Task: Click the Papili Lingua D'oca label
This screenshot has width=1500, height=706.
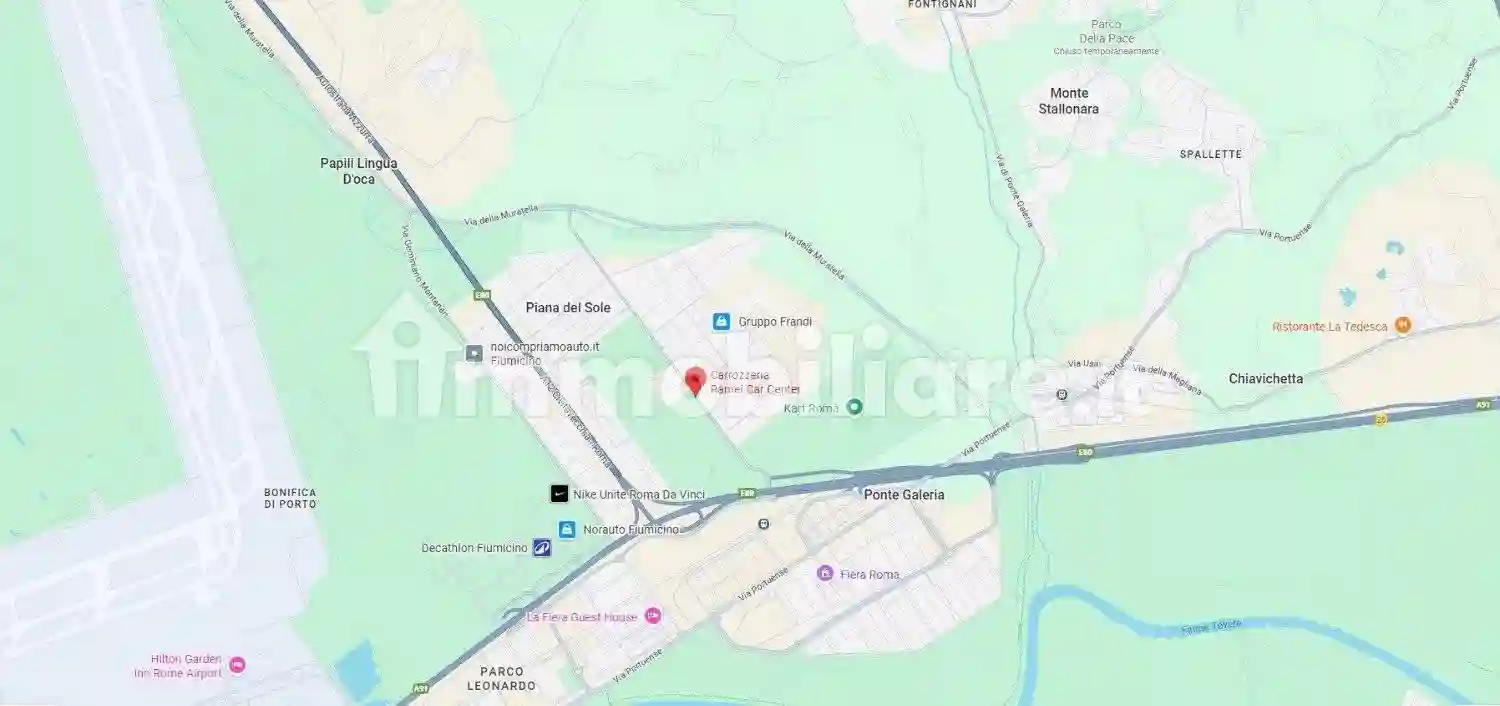Action: point(358,171)
